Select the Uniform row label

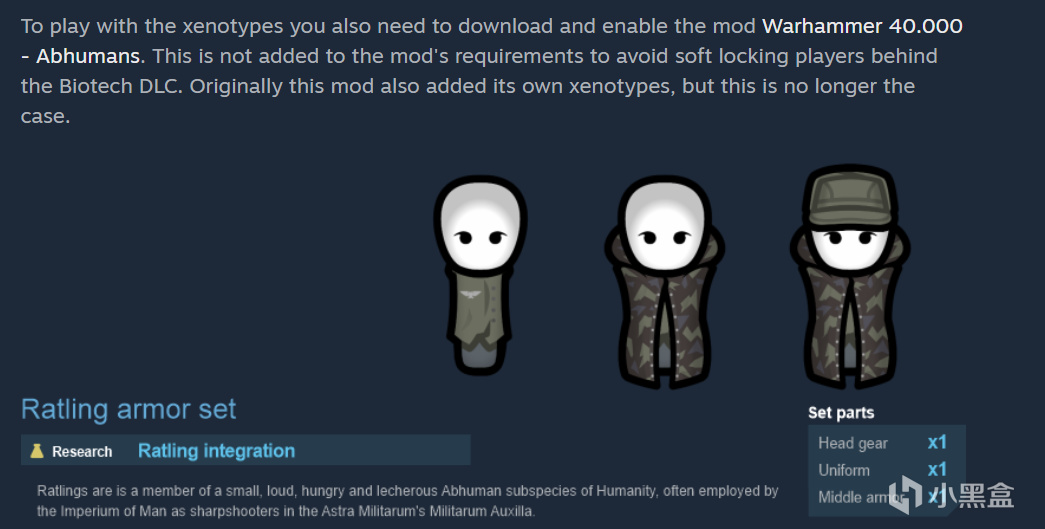(844, 470)
